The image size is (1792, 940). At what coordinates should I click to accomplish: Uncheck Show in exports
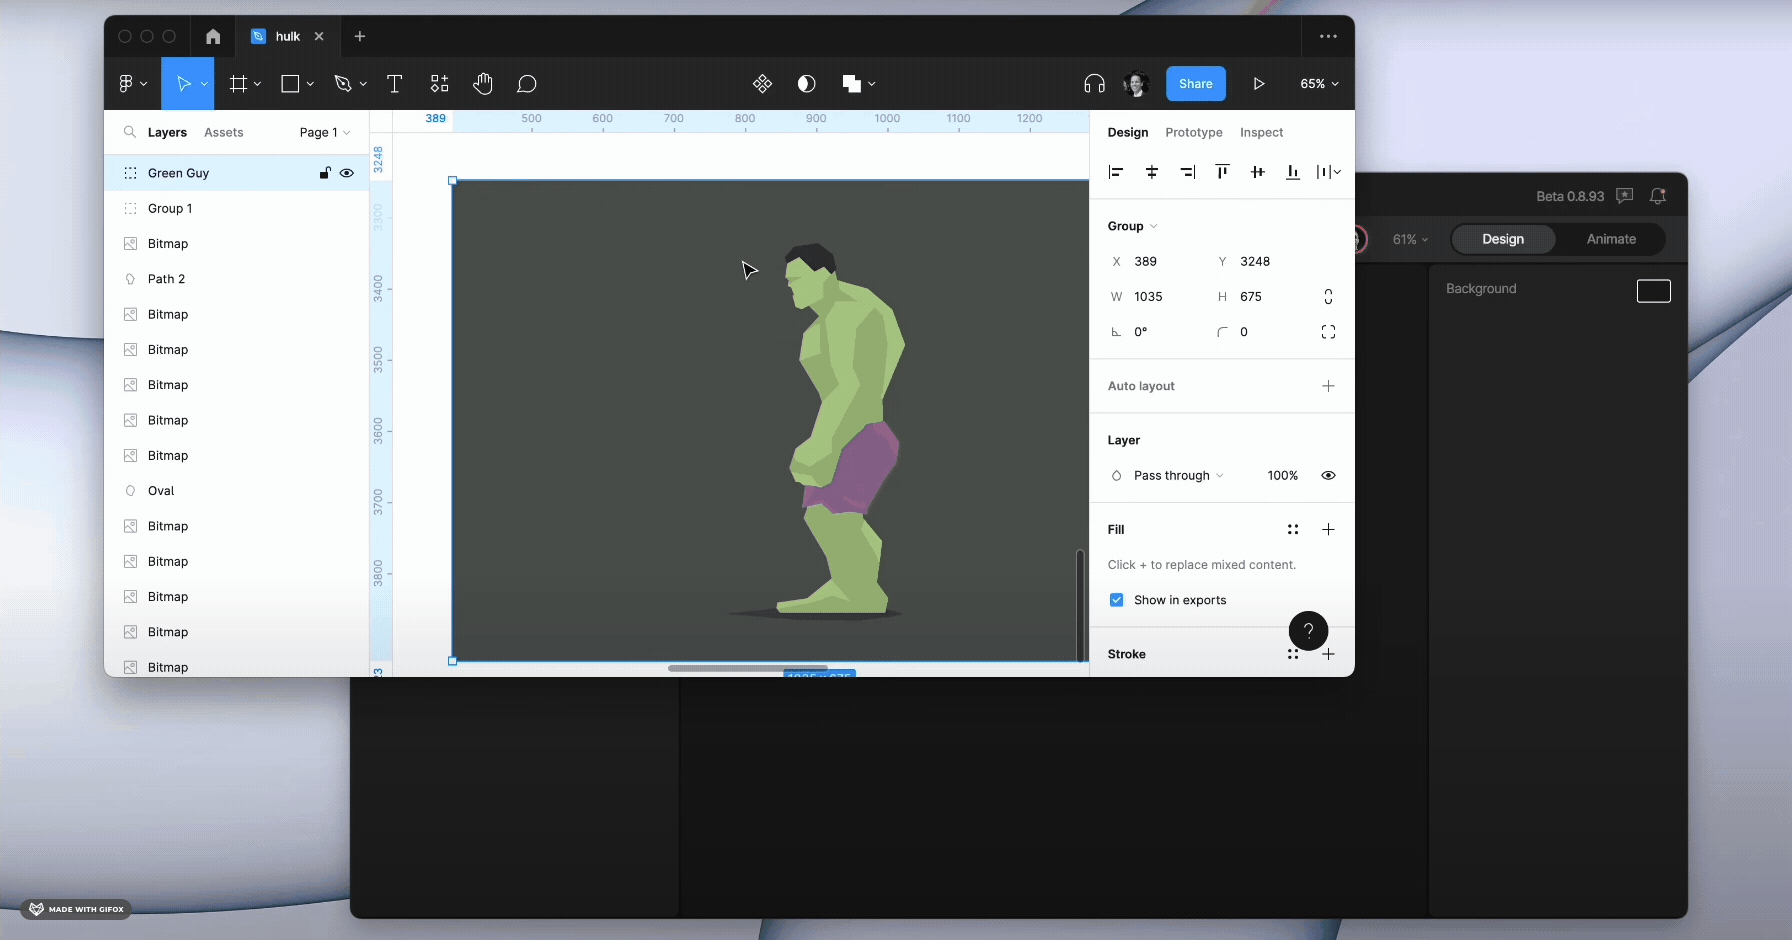1116,600
